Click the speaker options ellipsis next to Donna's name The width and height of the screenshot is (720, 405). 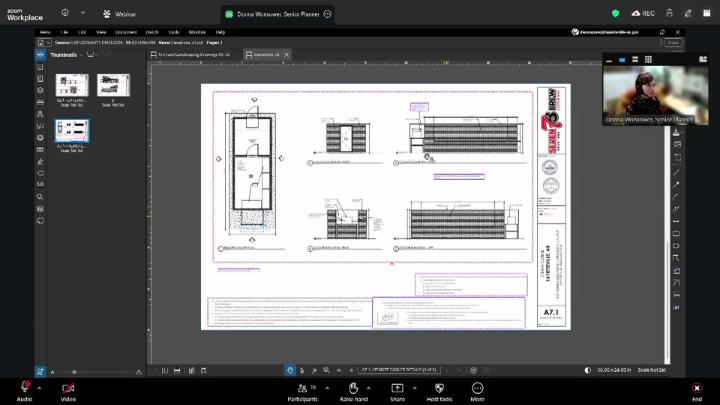327,14
